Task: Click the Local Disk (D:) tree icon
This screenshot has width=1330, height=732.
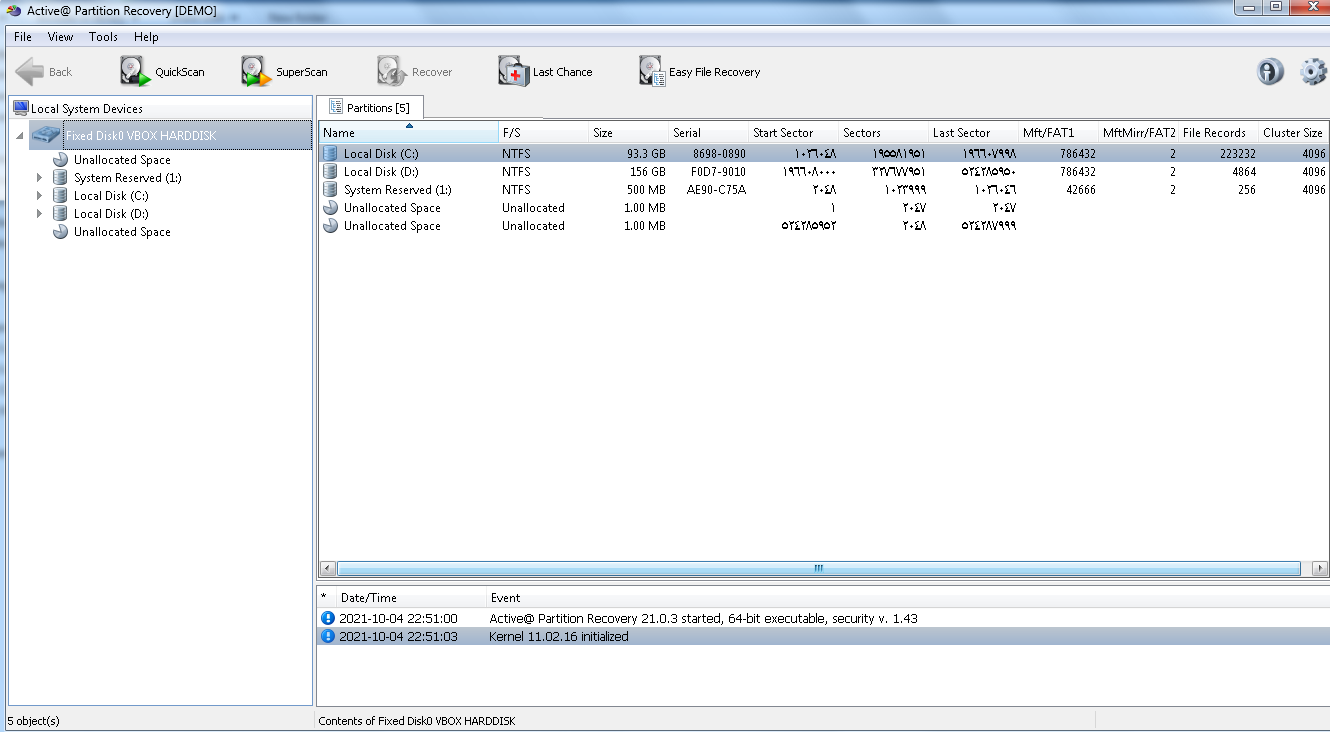Action: pyautogui.click(x=61, y=214)
